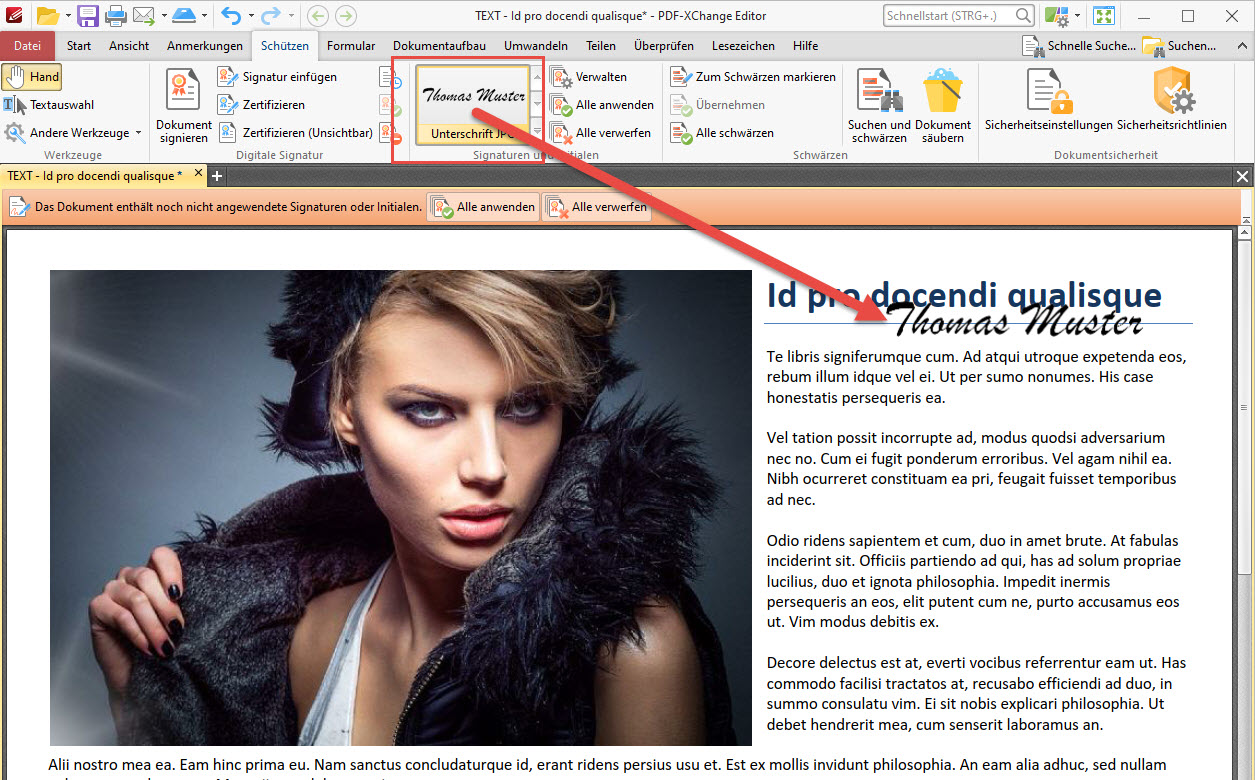Select the Thomas Muster signature thumbnail

(473, 105)
